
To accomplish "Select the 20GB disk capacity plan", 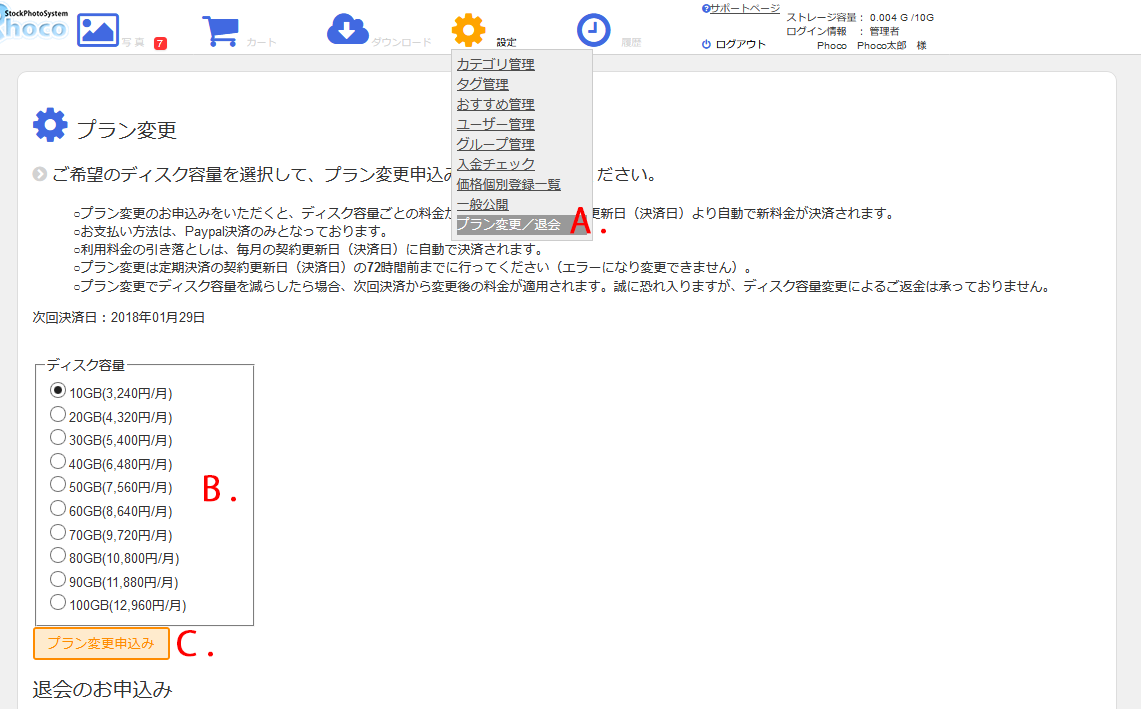I will pyautogui.click(x=58, y=414).
